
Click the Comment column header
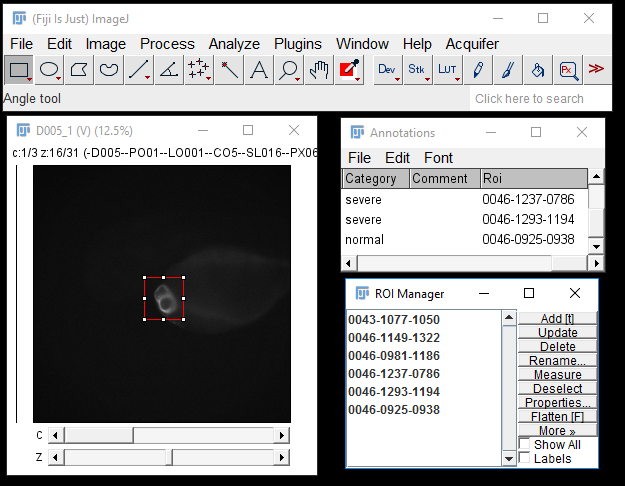[445, 179]
